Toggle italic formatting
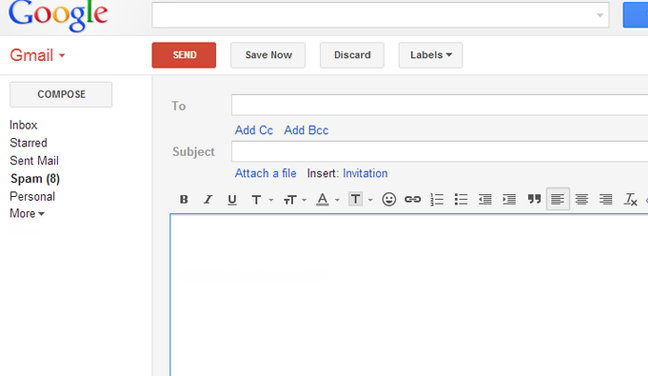The width and height of the screenshot is (648, 376). 208,199
